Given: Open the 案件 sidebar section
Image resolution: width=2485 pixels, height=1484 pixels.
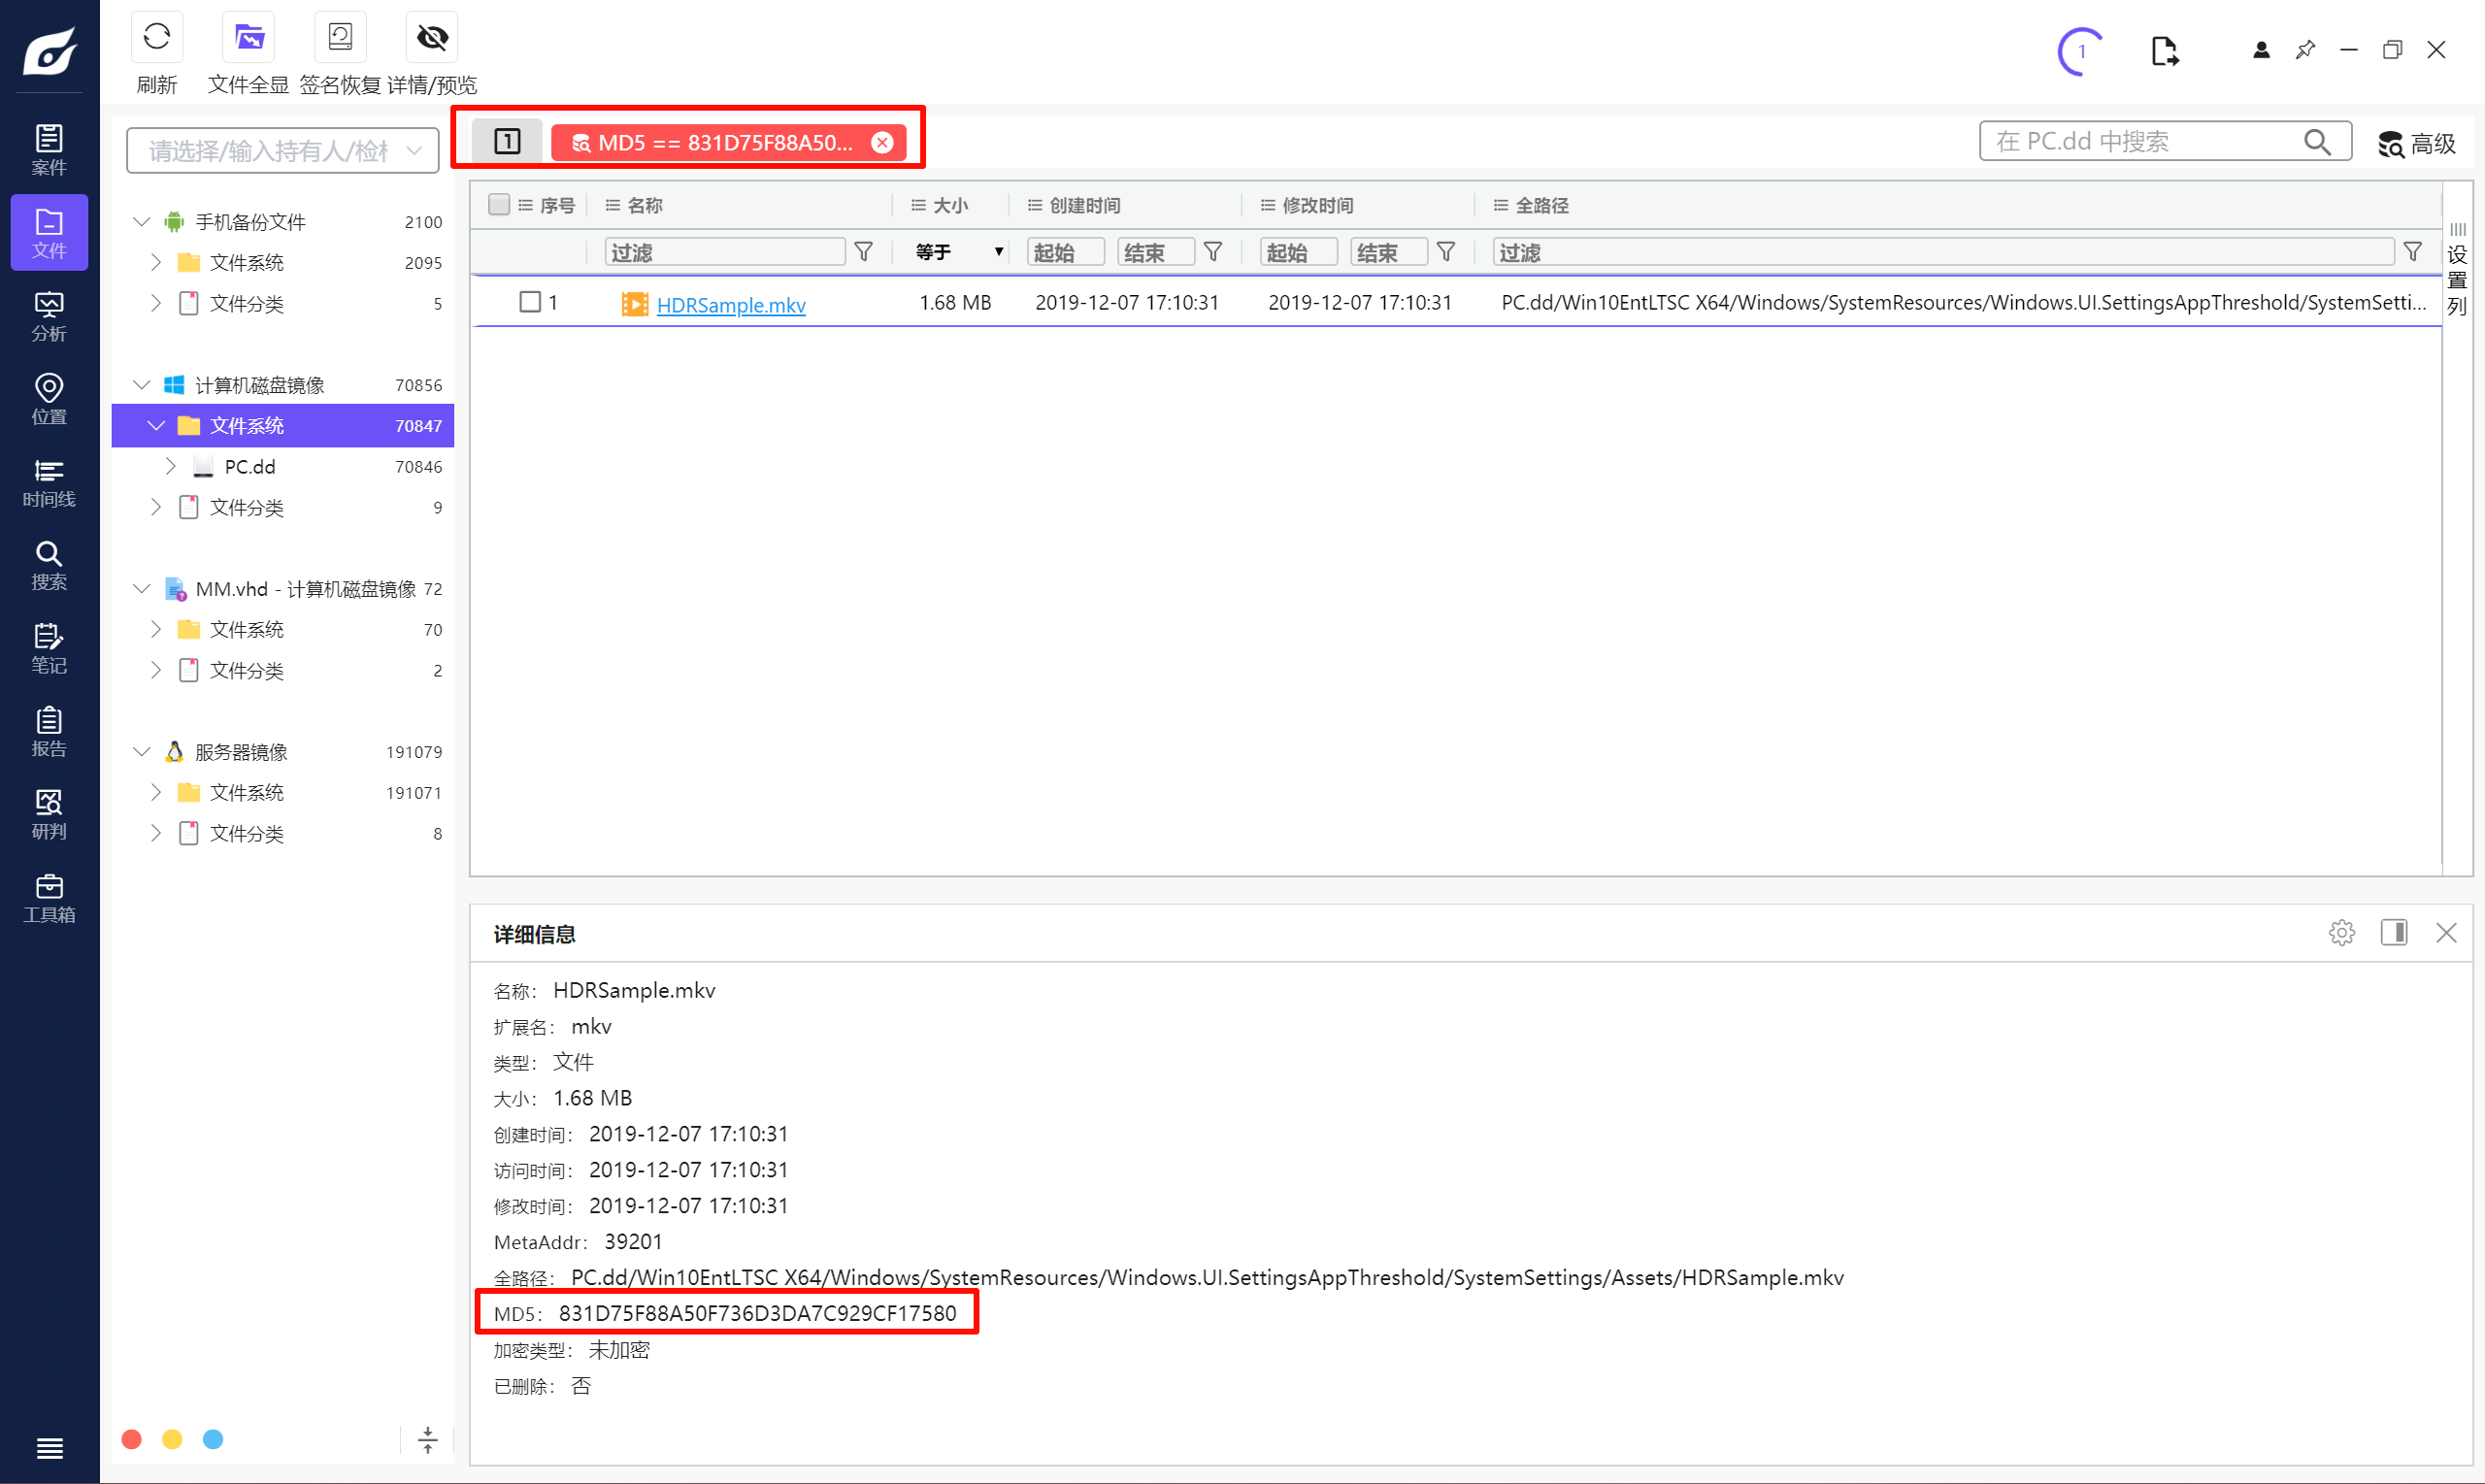Looking at the screenshot, I should pos(49,150).
